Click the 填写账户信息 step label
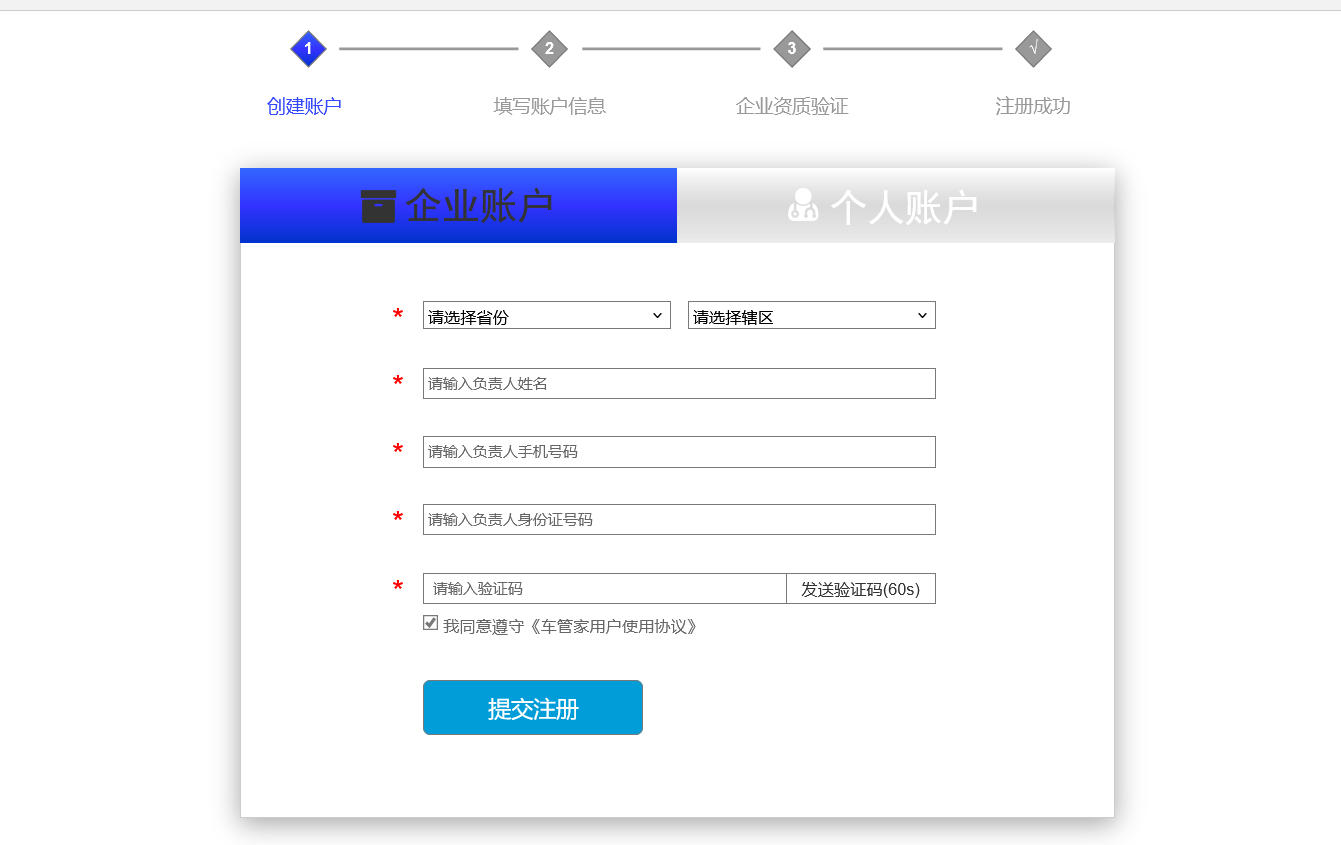The image size is (1341, 845). (x=549, y=106)
